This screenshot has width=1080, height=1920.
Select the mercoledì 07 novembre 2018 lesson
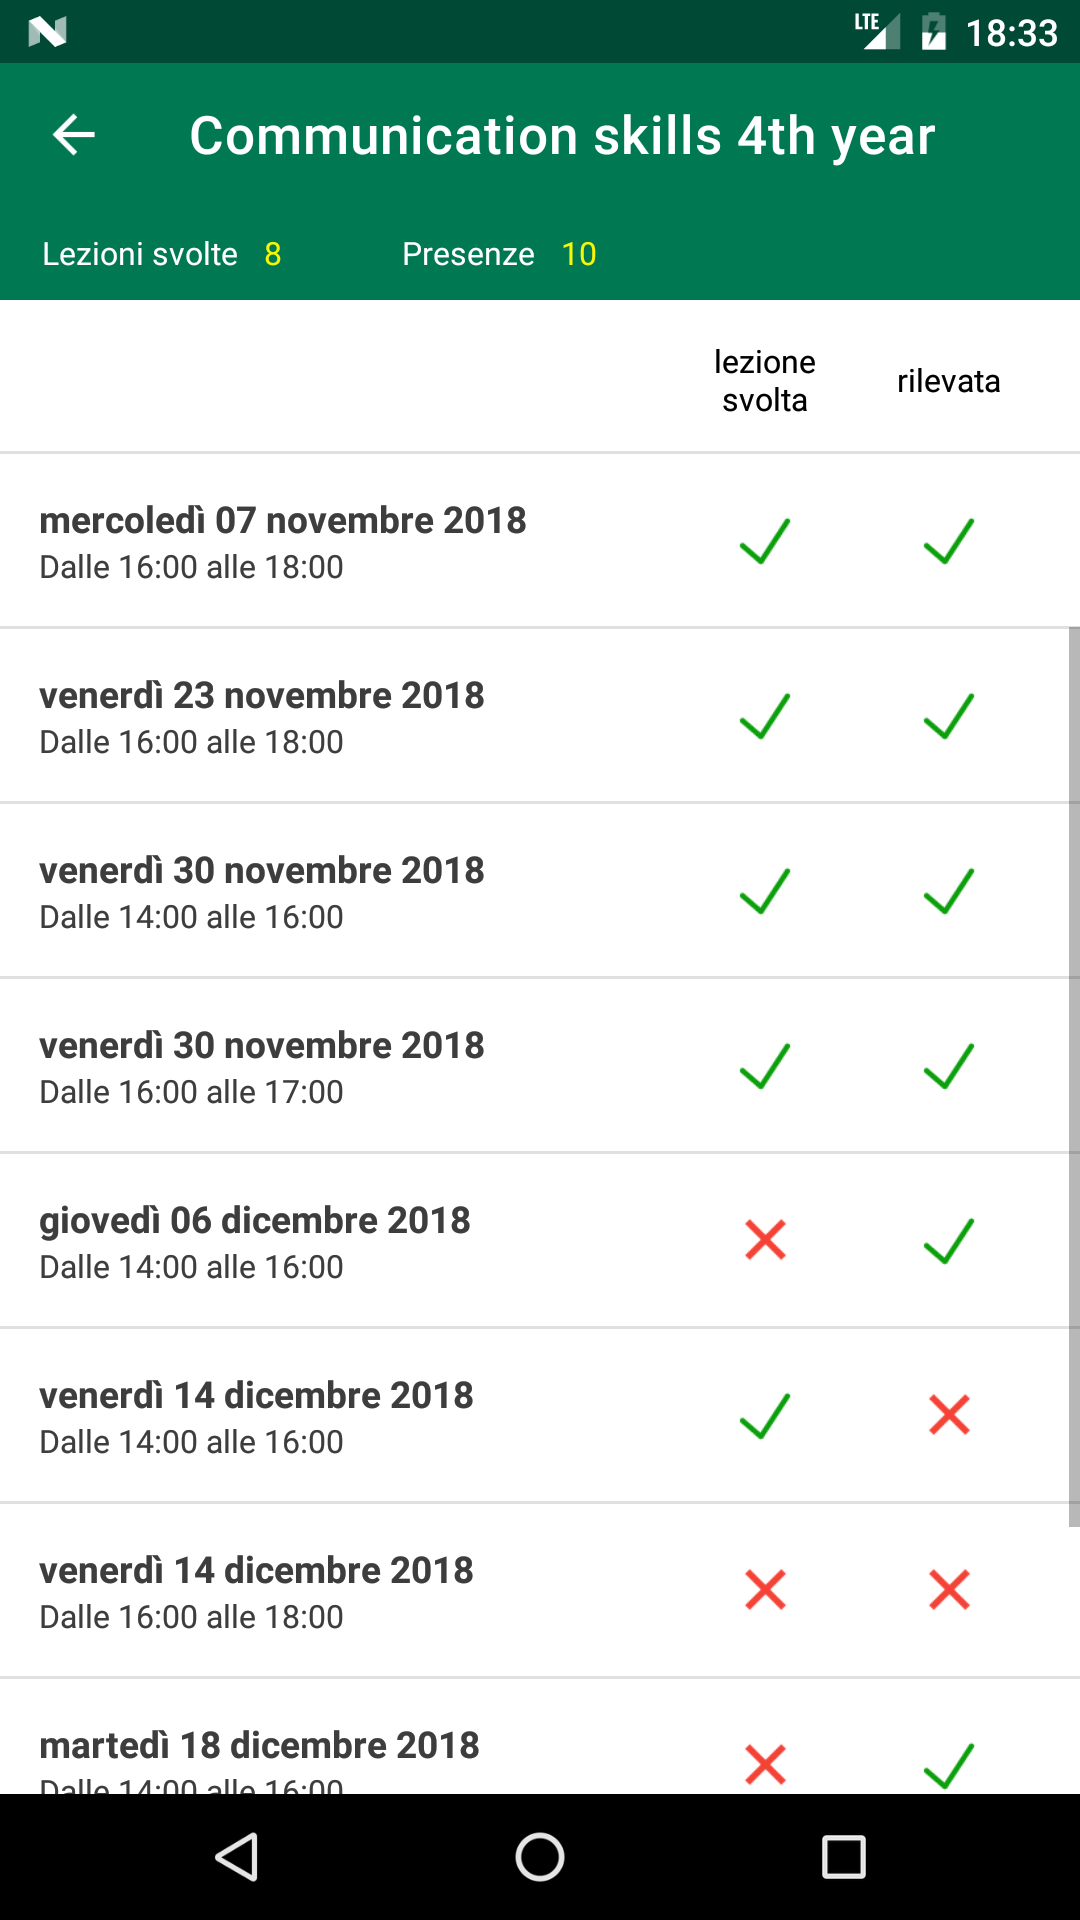pyautogui.click(x=283, y=541)
